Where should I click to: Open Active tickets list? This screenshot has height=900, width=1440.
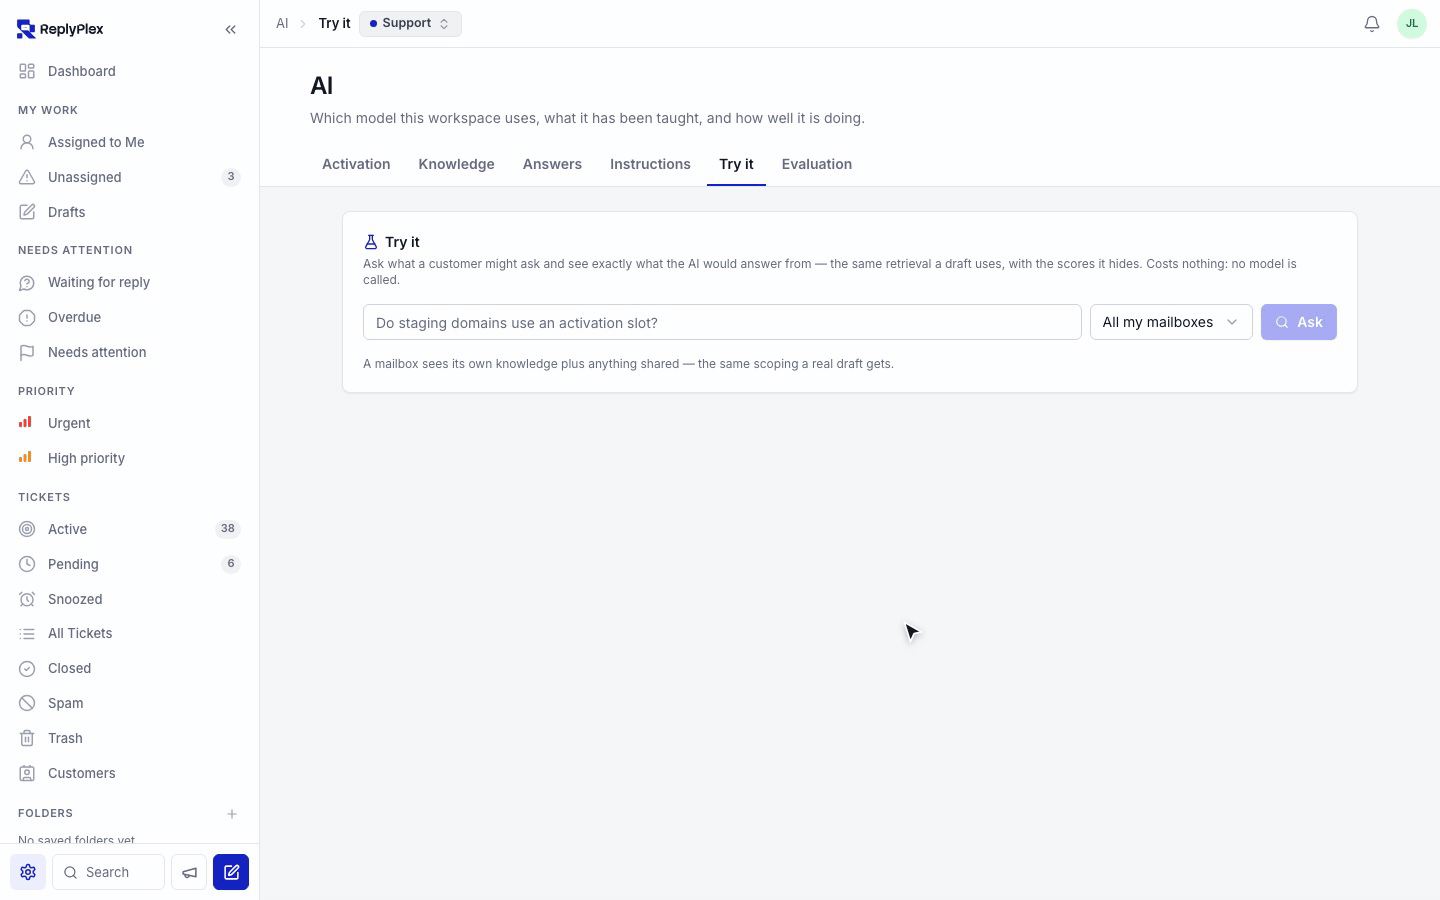(130, 529)
